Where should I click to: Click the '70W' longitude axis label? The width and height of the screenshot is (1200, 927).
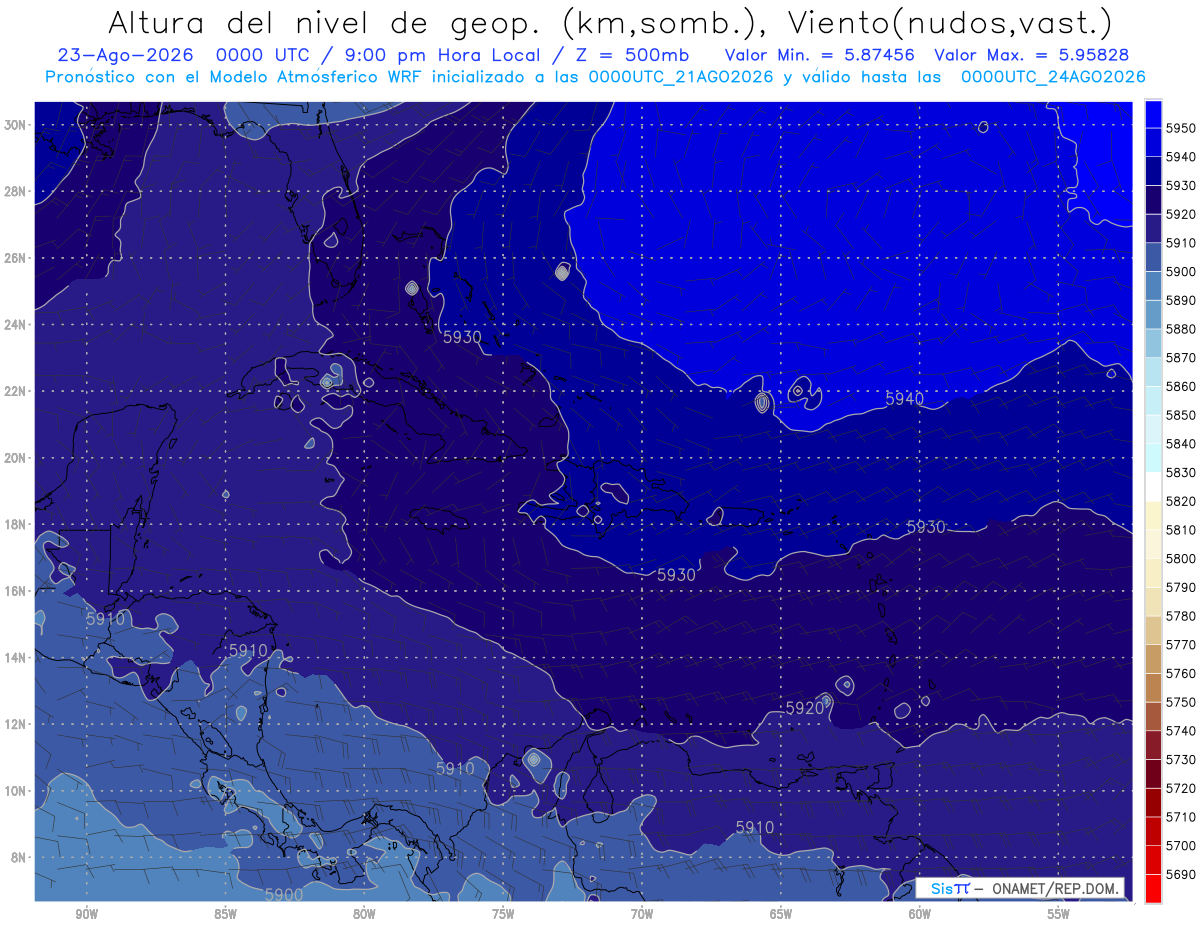(642, 914)
